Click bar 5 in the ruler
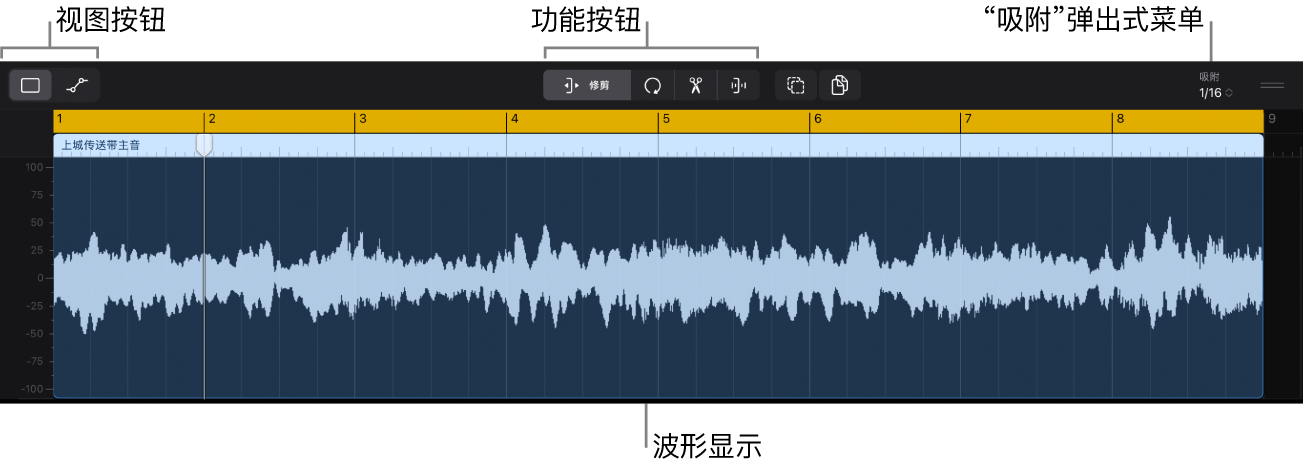 click(x=665, y=119)
